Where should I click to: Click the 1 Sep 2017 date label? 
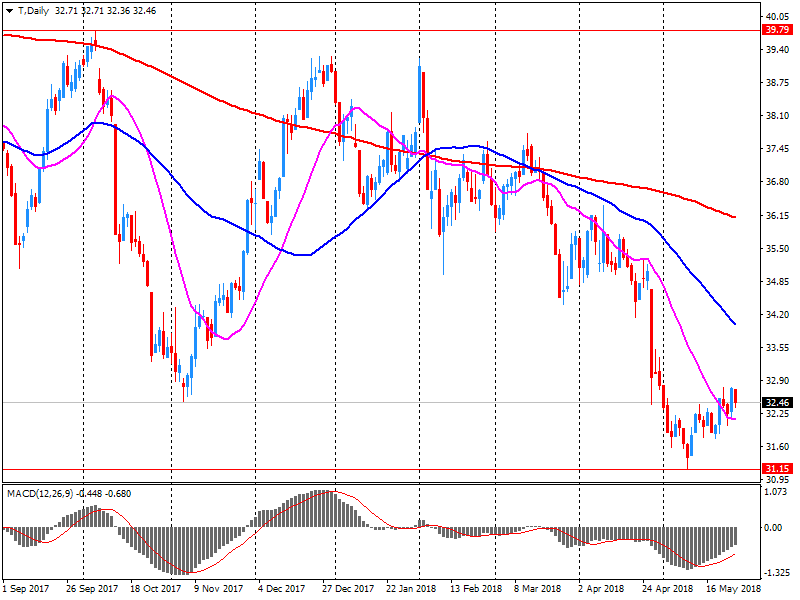click(x=26, y=589)
